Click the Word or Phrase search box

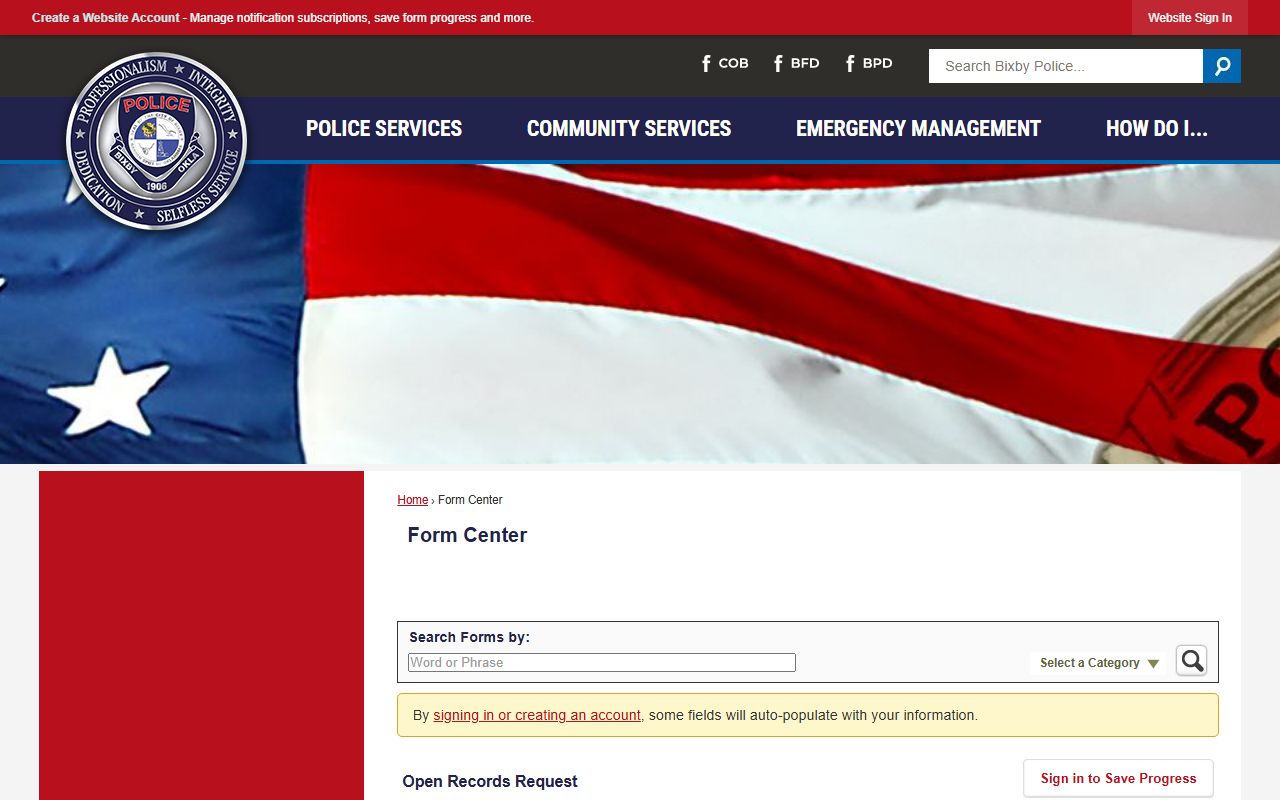click(x=601, y=662)
